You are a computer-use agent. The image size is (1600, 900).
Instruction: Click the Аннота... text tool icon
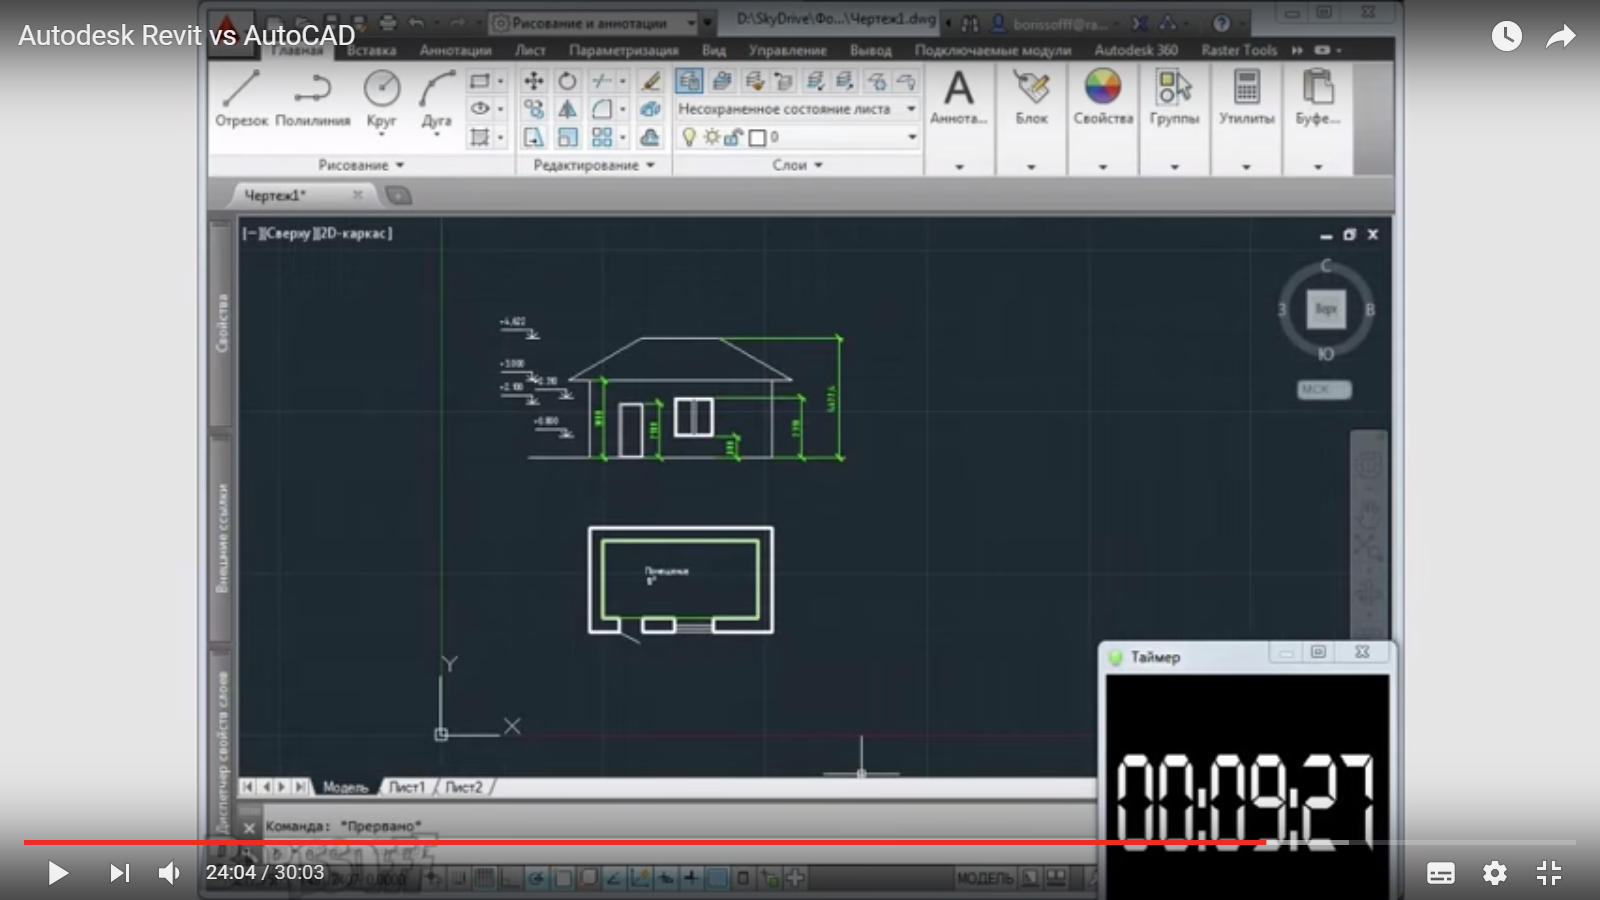click(958, 97)
